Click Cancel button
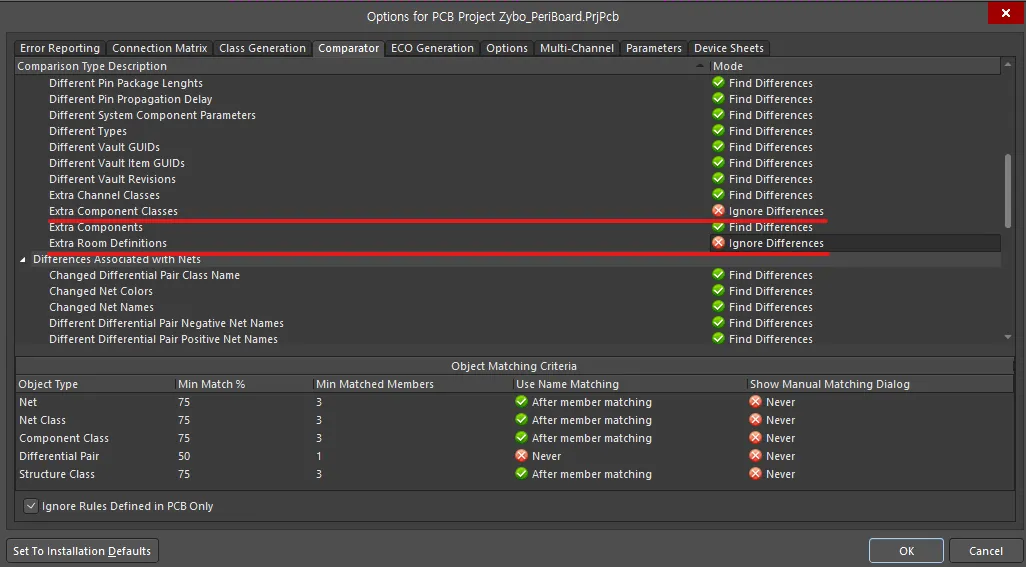Image resolution: width=1026 pixels, height=567 pixels. click(985, 551)
